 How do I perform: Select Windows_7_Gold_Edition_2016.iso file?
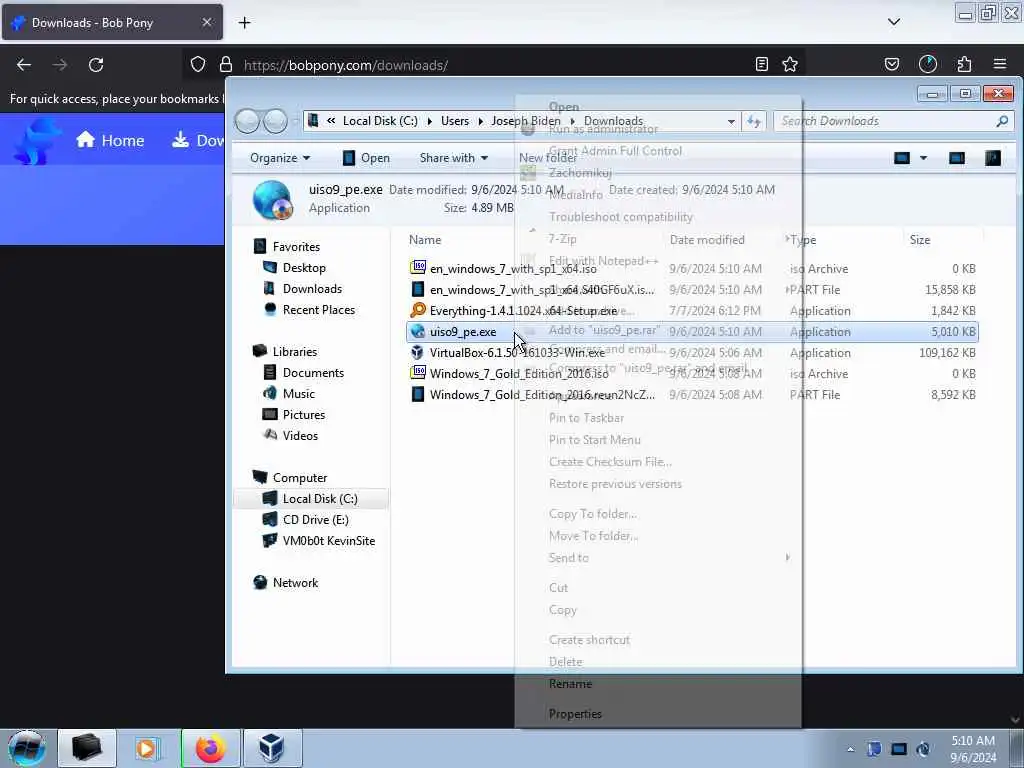coord(692,373)
